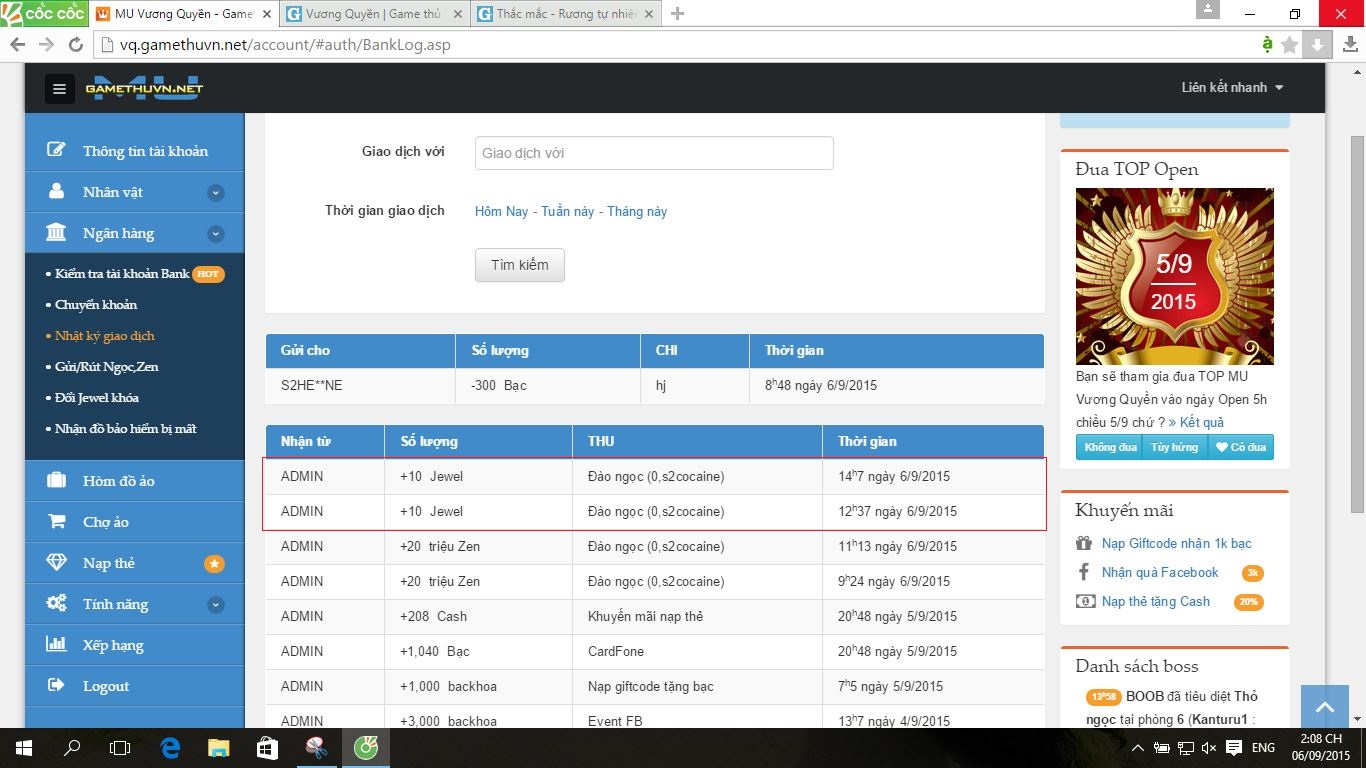The width and height of the screenshot is (1366, 768).
Task: Focus the Giao dịch với input field
Action: [x=653, y=153]
